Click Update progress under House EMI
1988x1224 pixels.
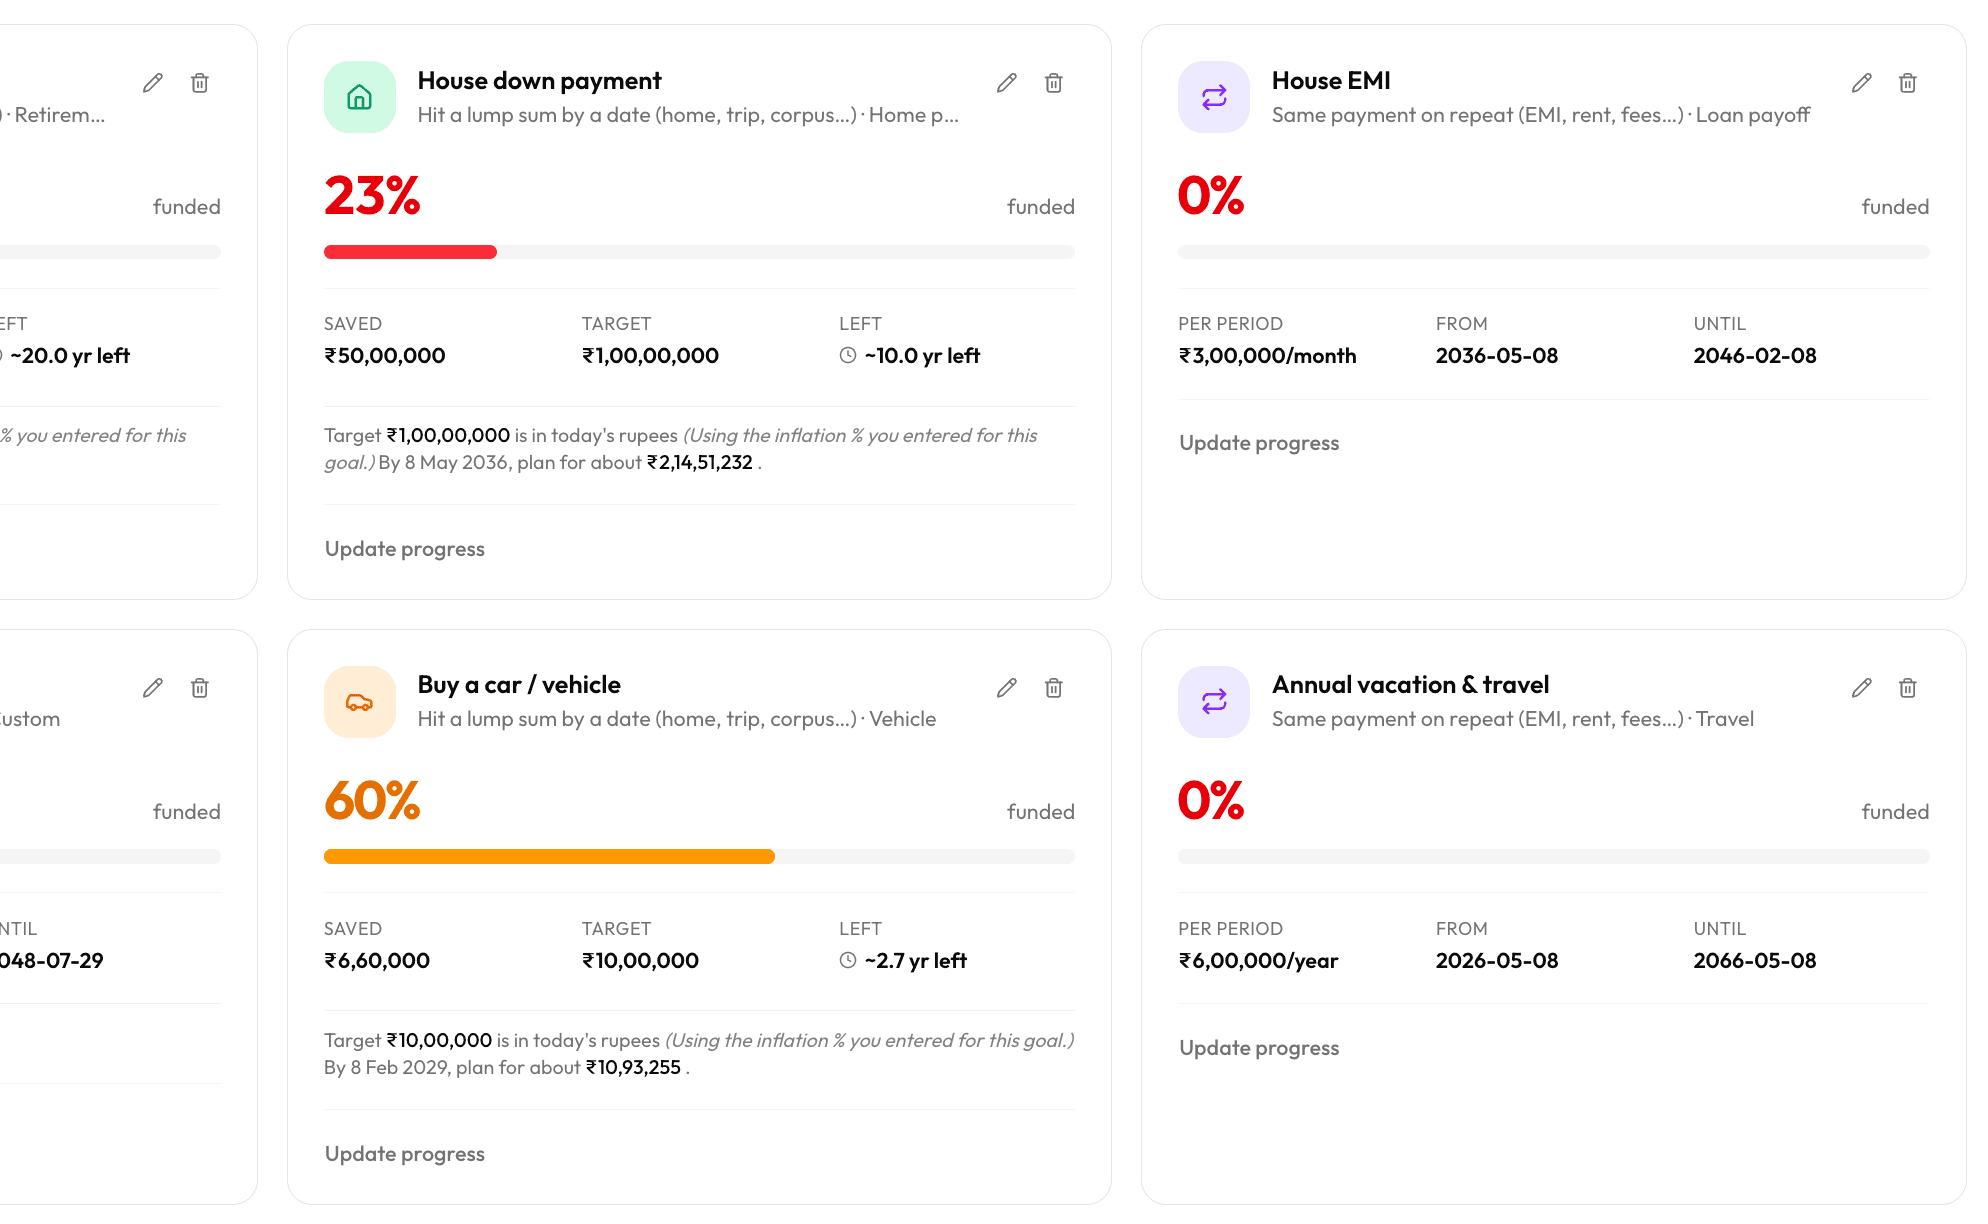(x=1259, y=443)
